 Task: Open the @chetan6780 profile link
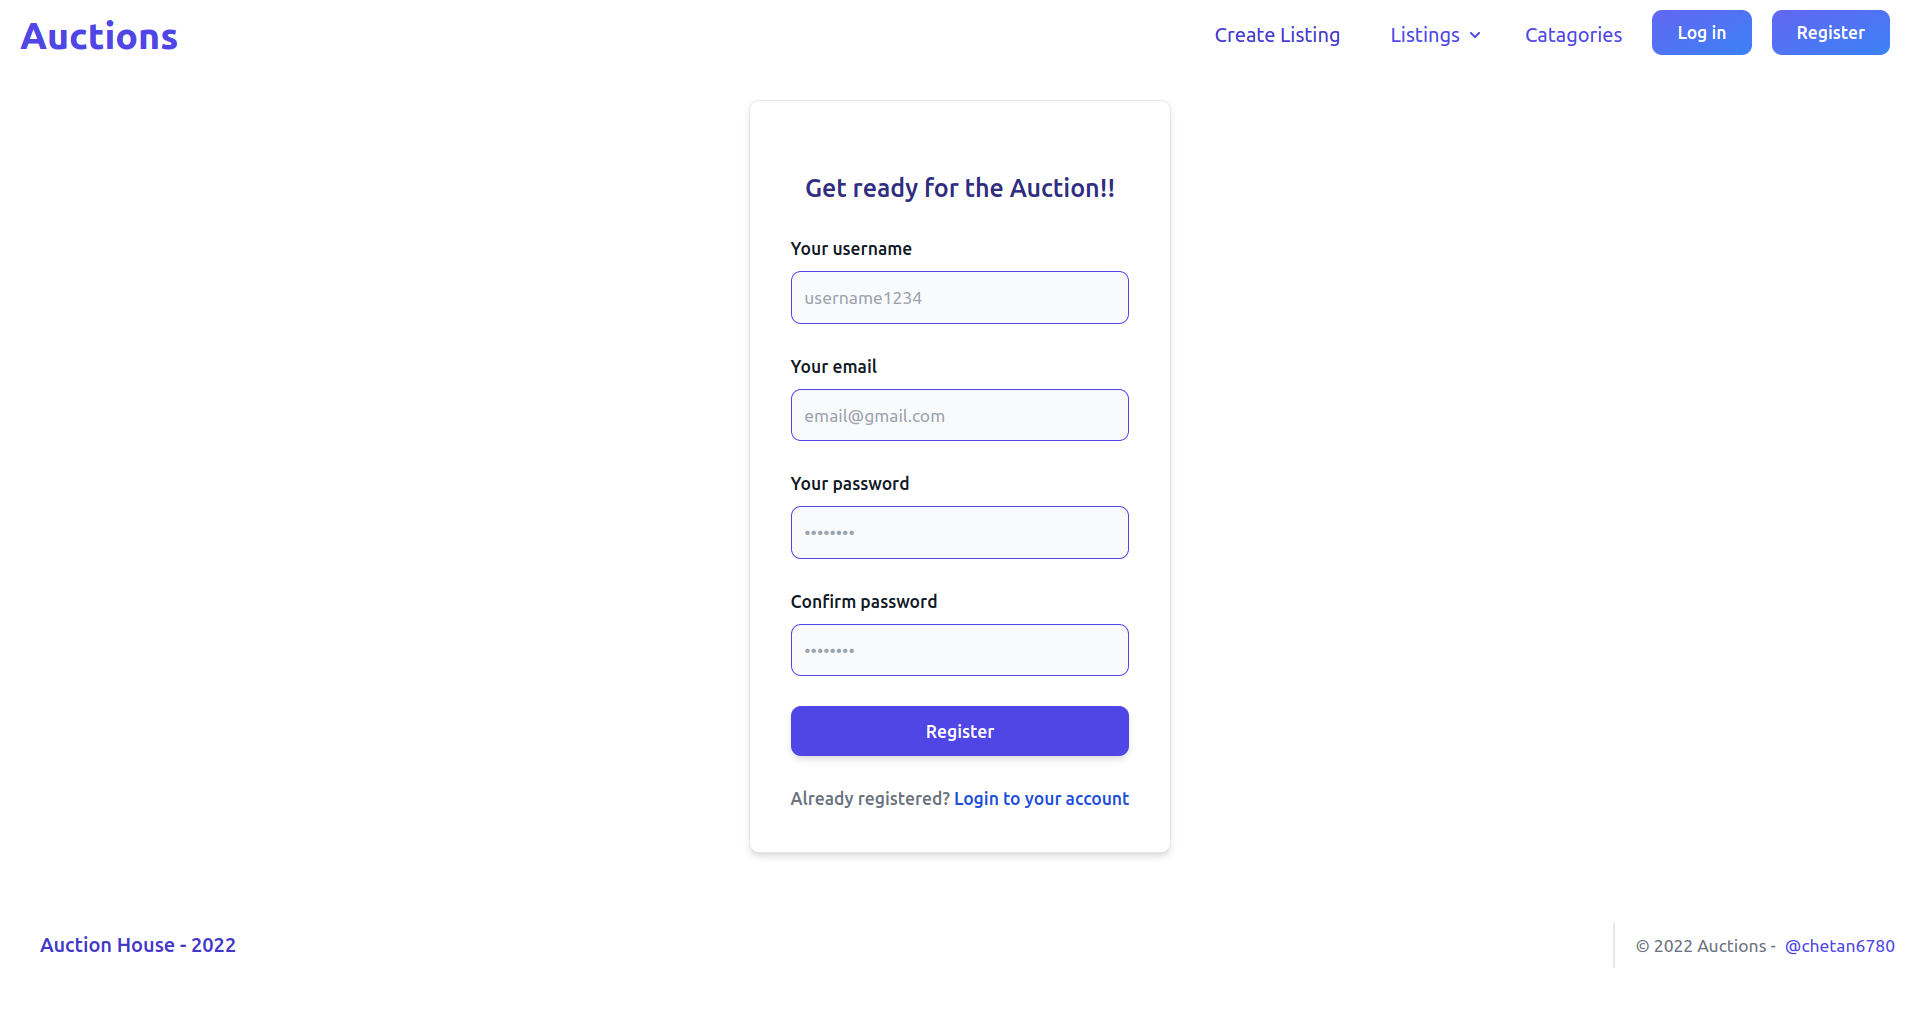(1839, 946)
